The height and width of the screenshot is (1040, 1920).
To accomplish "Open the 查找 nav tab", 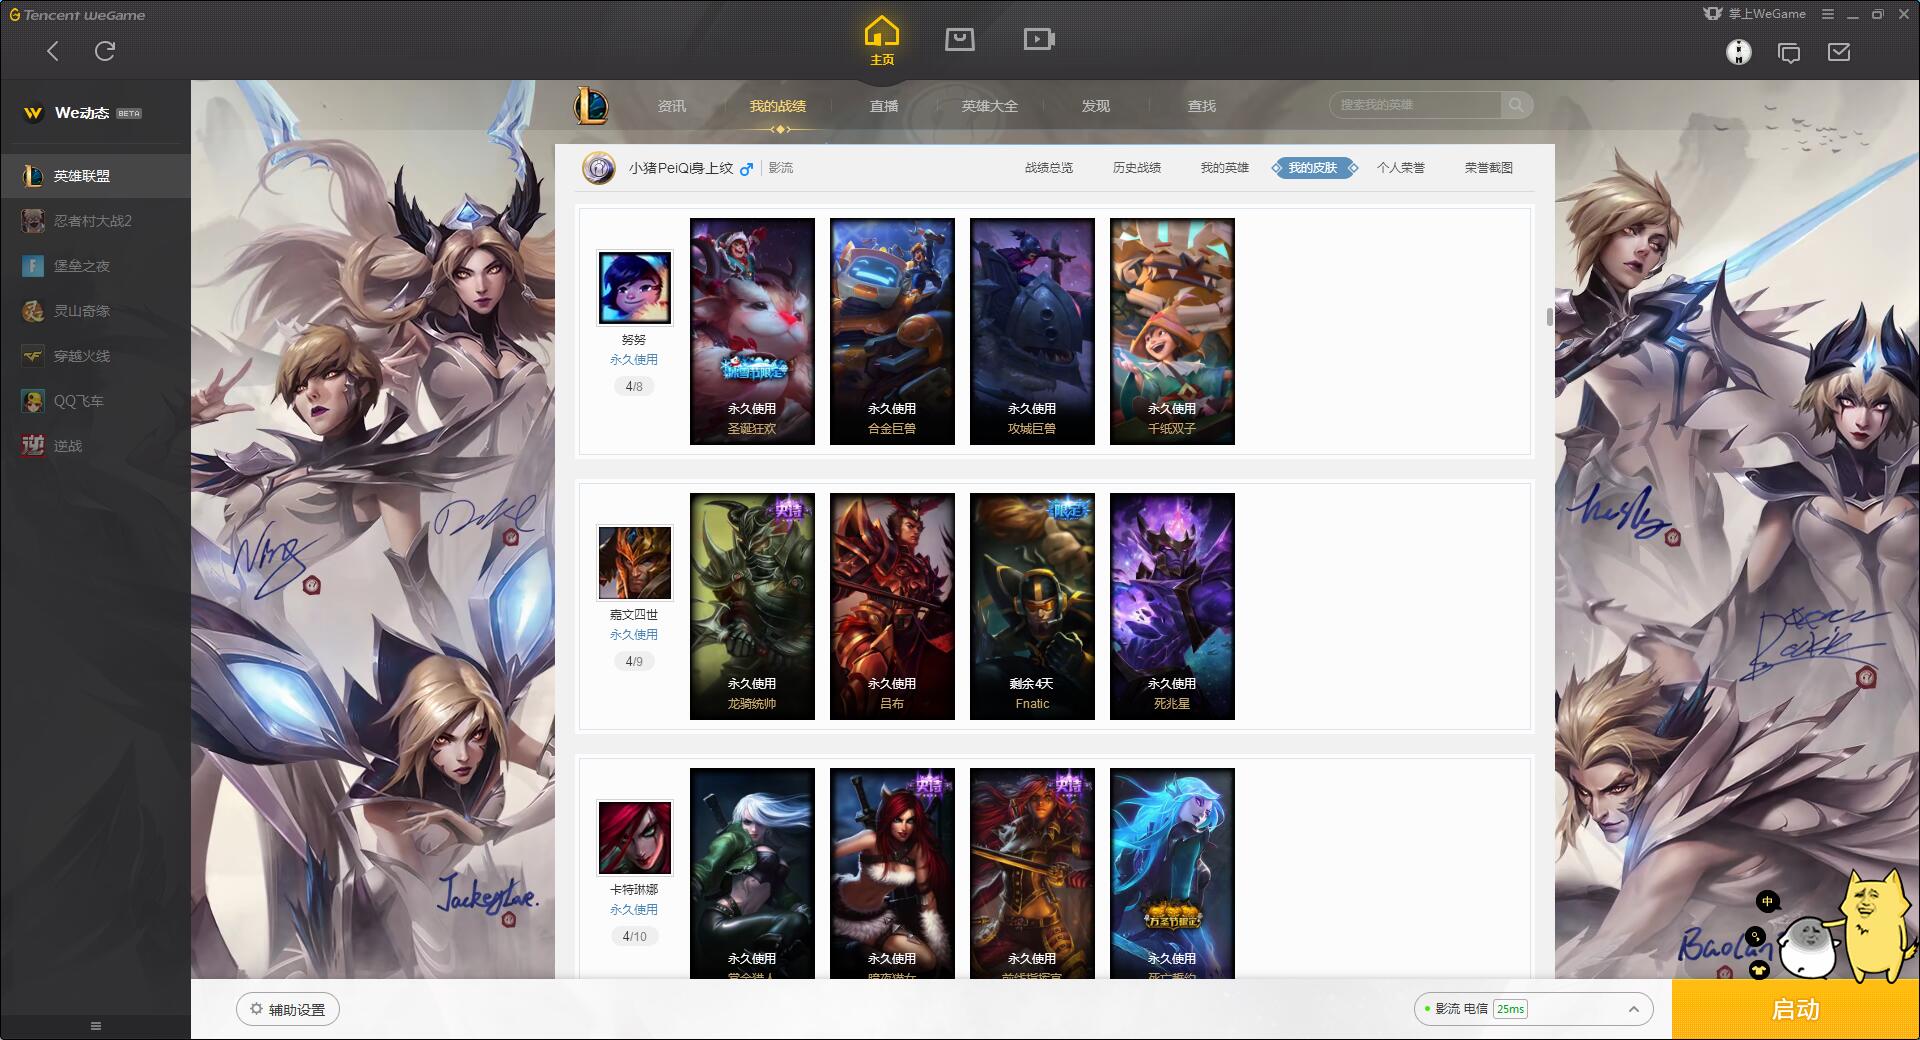I will tap(1202, 106).
